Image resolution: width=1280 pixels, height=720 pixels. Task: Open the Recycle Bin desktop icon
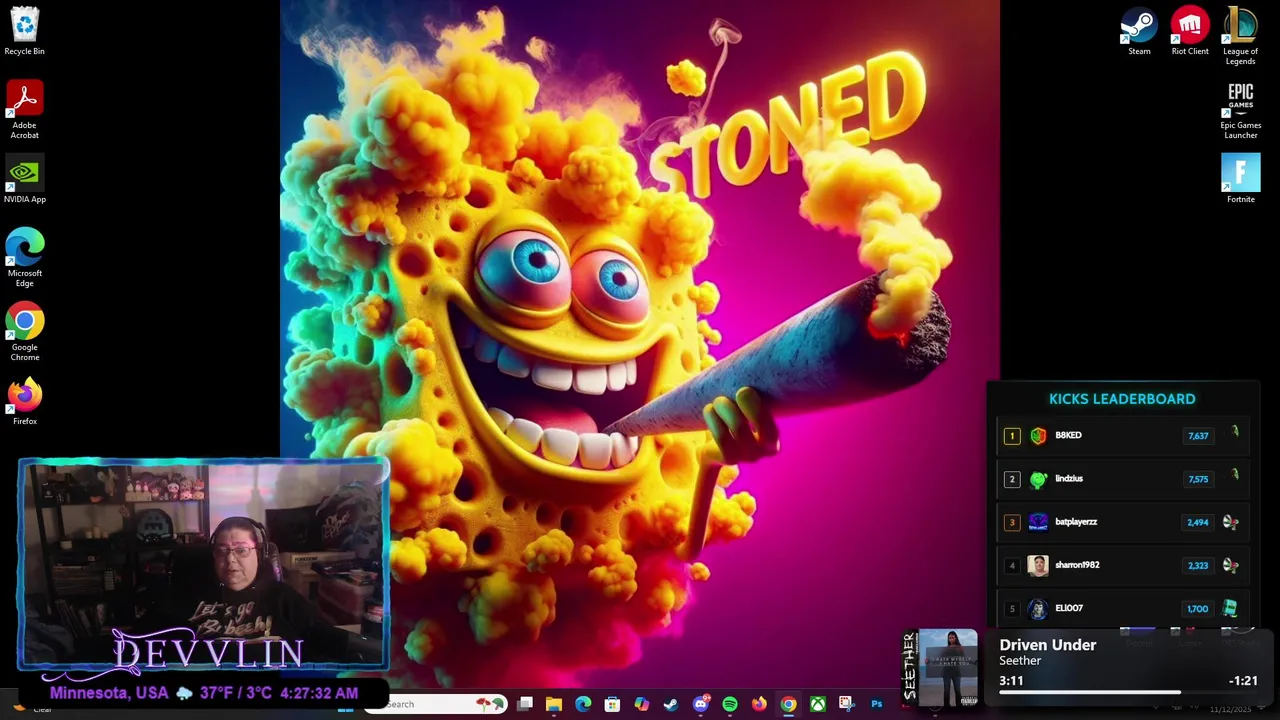click(24, 30)
